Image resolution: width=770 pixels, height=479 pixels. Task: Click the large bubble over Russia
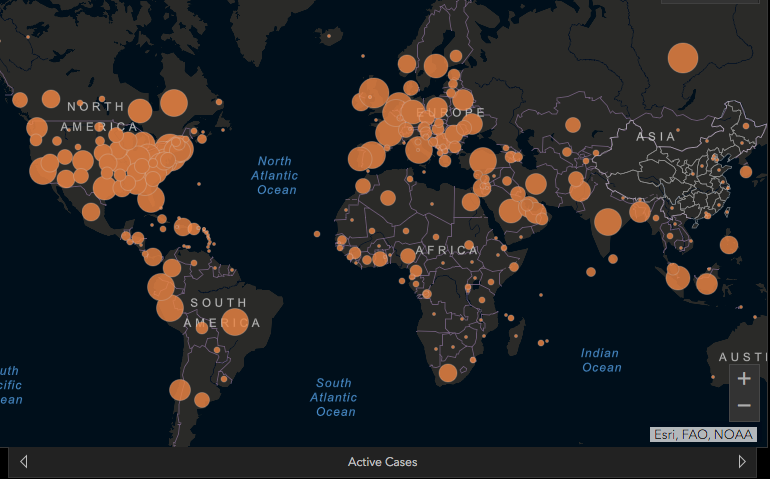683,58
